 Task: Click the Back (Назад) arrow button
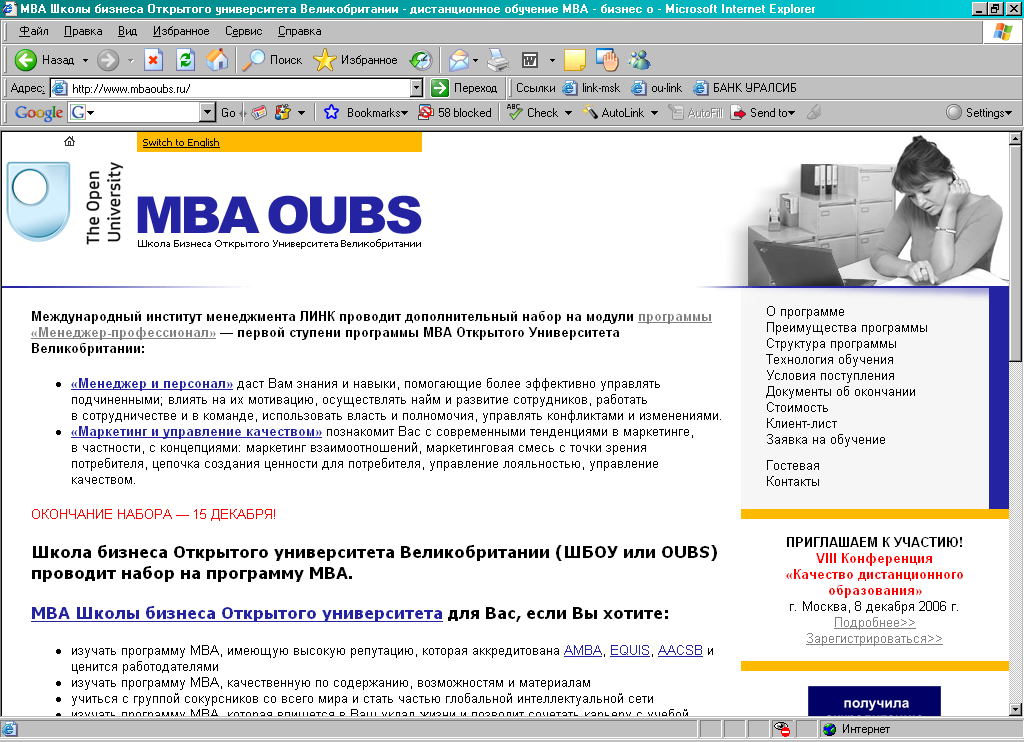[44, 60]
